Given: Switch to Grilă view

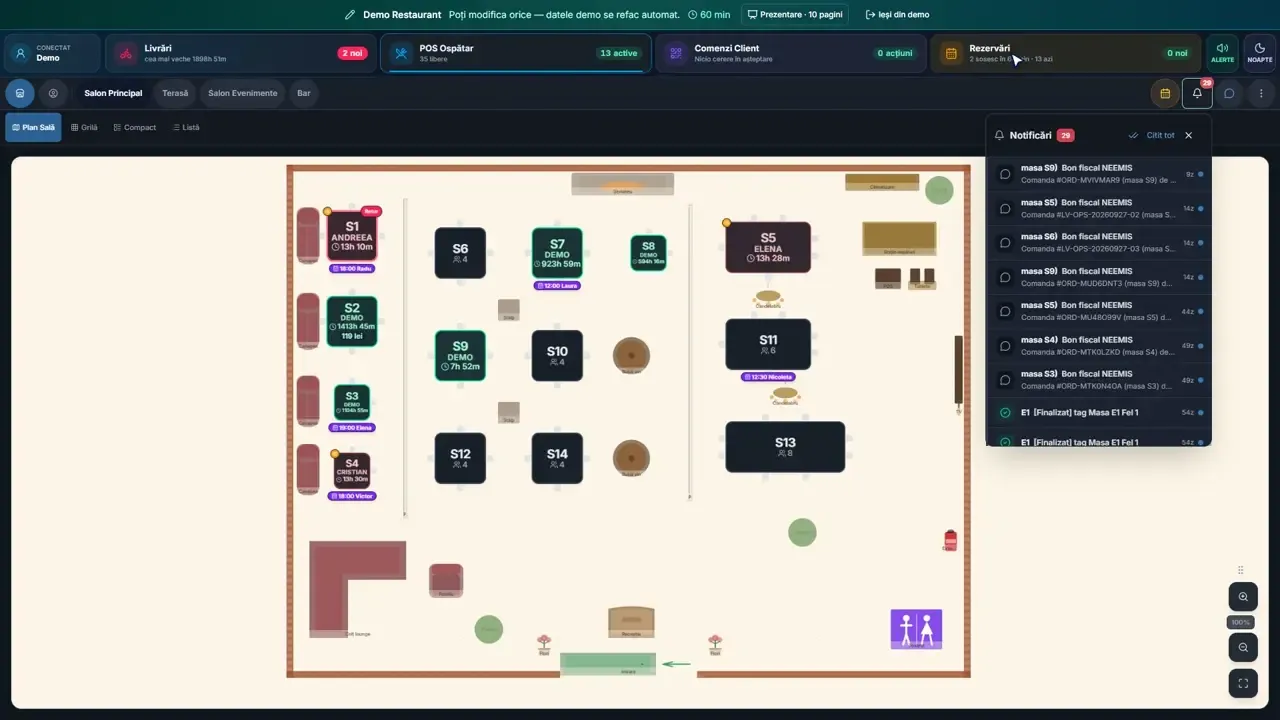Looking at the screenshot, I should coord(84,127).
